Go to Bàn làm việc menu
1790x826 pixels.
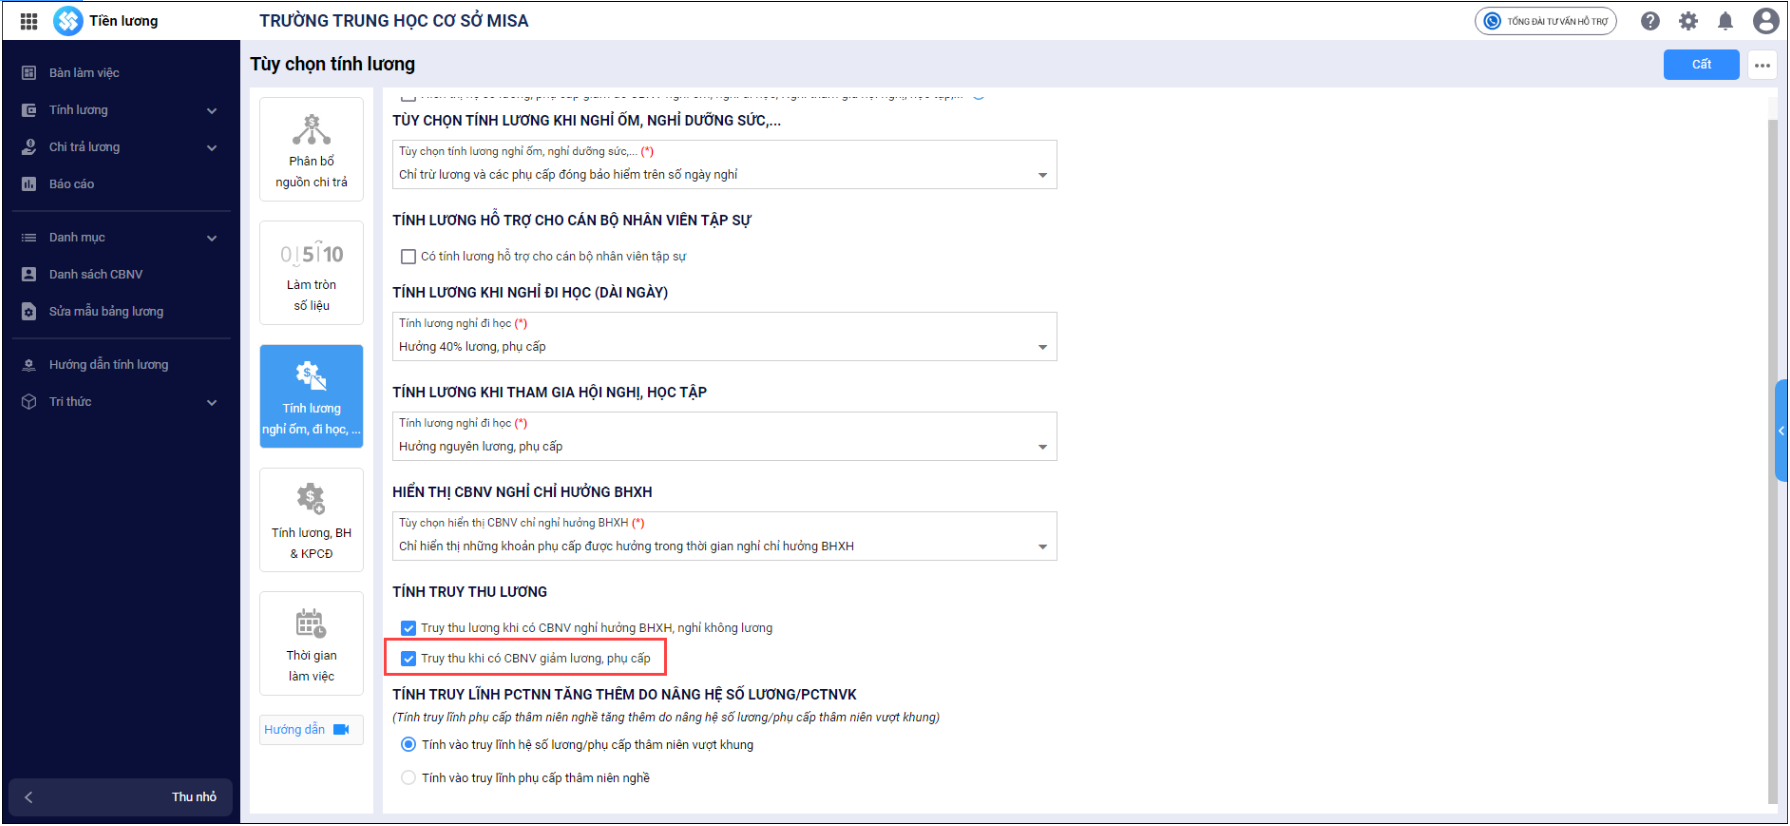(x=120, y=73)
